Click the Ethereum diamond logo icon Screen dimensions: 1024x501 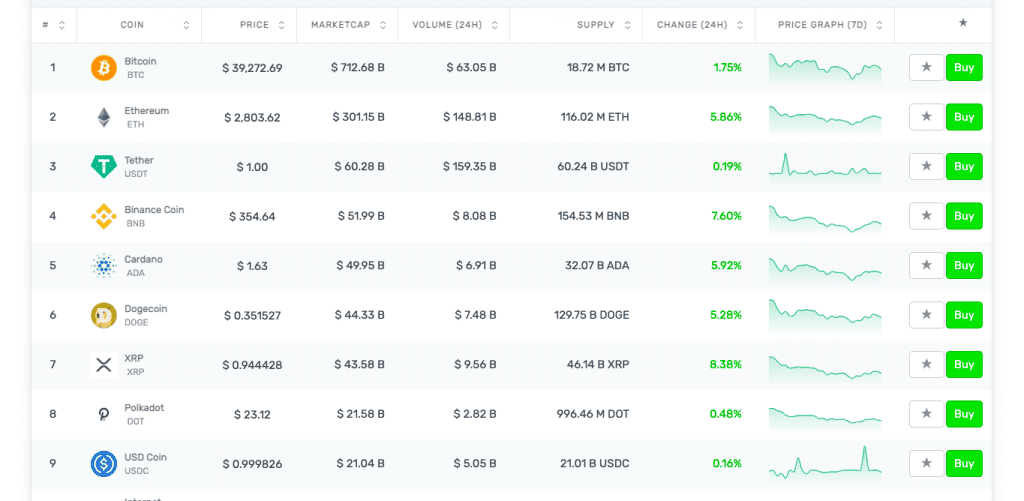[104, 117]
